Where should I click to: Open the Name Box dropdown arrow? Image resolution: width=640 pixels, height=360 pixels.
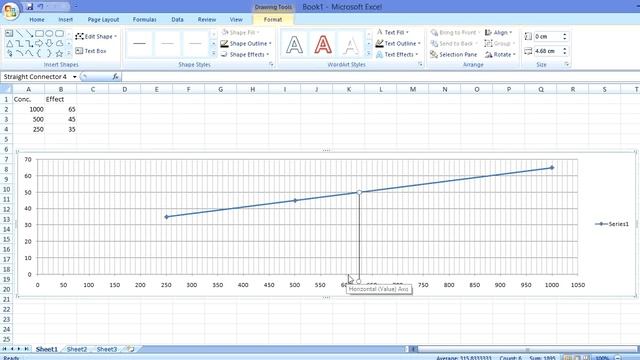74,77
